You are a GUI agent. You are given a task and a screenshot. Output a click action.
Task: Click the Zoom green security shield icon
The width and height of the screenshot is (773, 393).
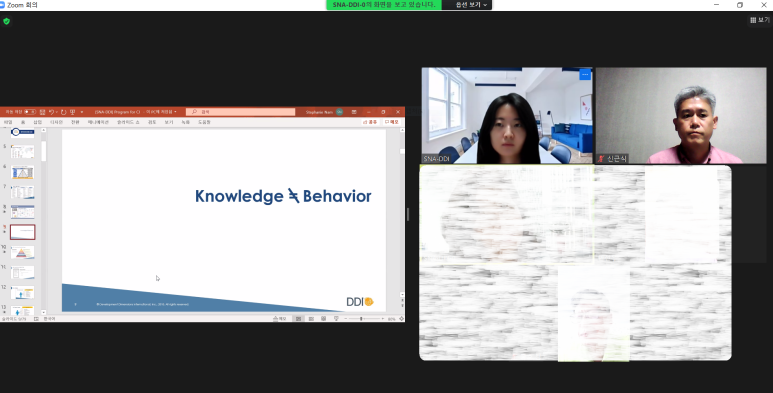(6, 21)
